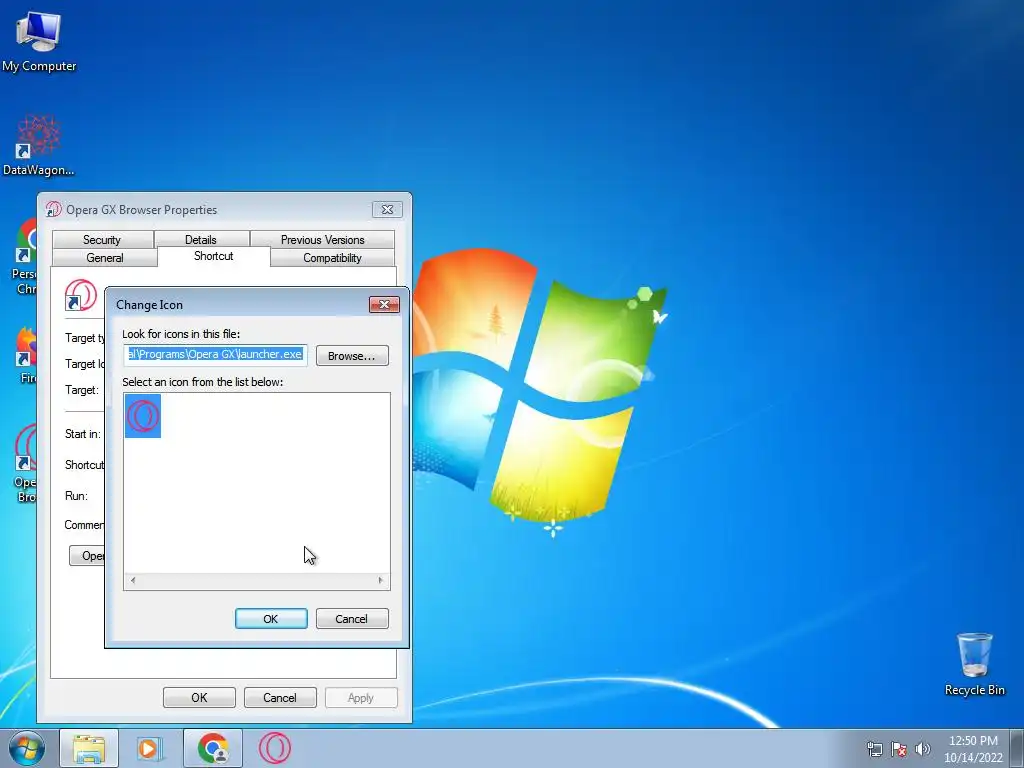Select DataWagon desktop shortcut
This screenshot has width=1024, height=768.
click(39, 145)
